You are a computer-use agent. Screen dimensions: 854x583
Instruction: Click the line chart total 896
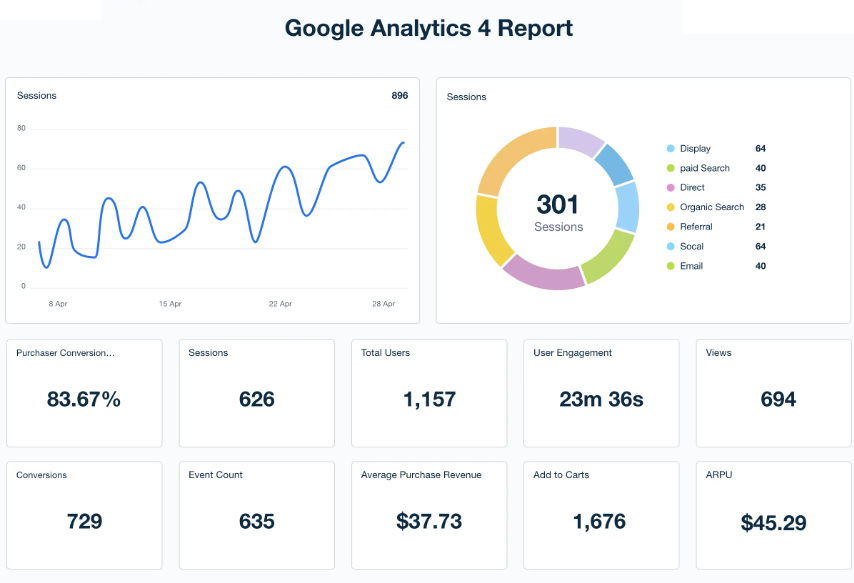[399, 96]
